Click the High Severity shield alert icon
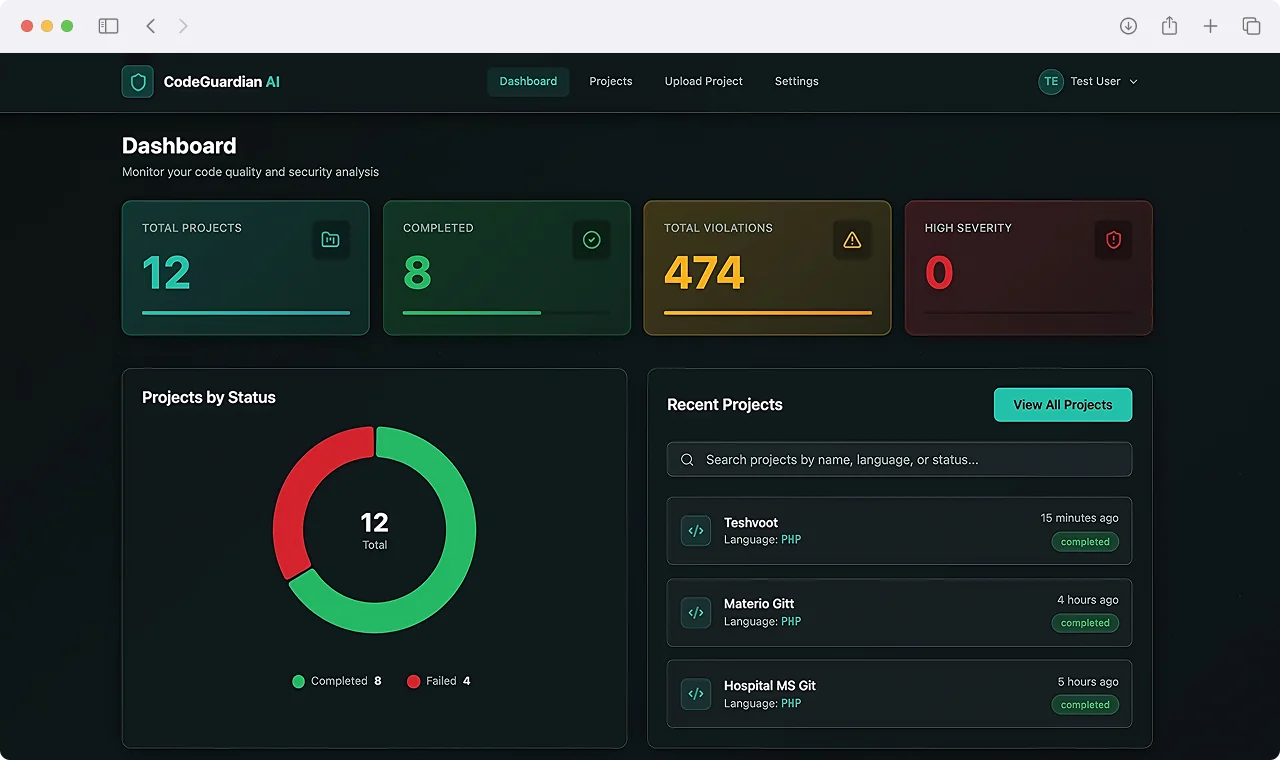 point(1114,240)
